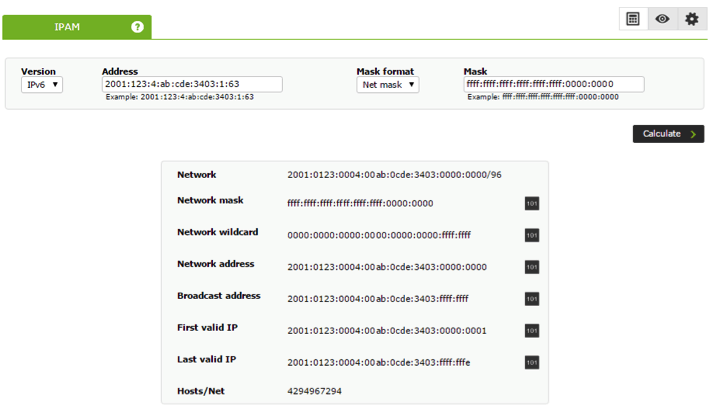Show binary for Last valid IP
Image resolution: width=710 pixels, height=413 pixels.
pyautogui.click(x=532, y=362)
